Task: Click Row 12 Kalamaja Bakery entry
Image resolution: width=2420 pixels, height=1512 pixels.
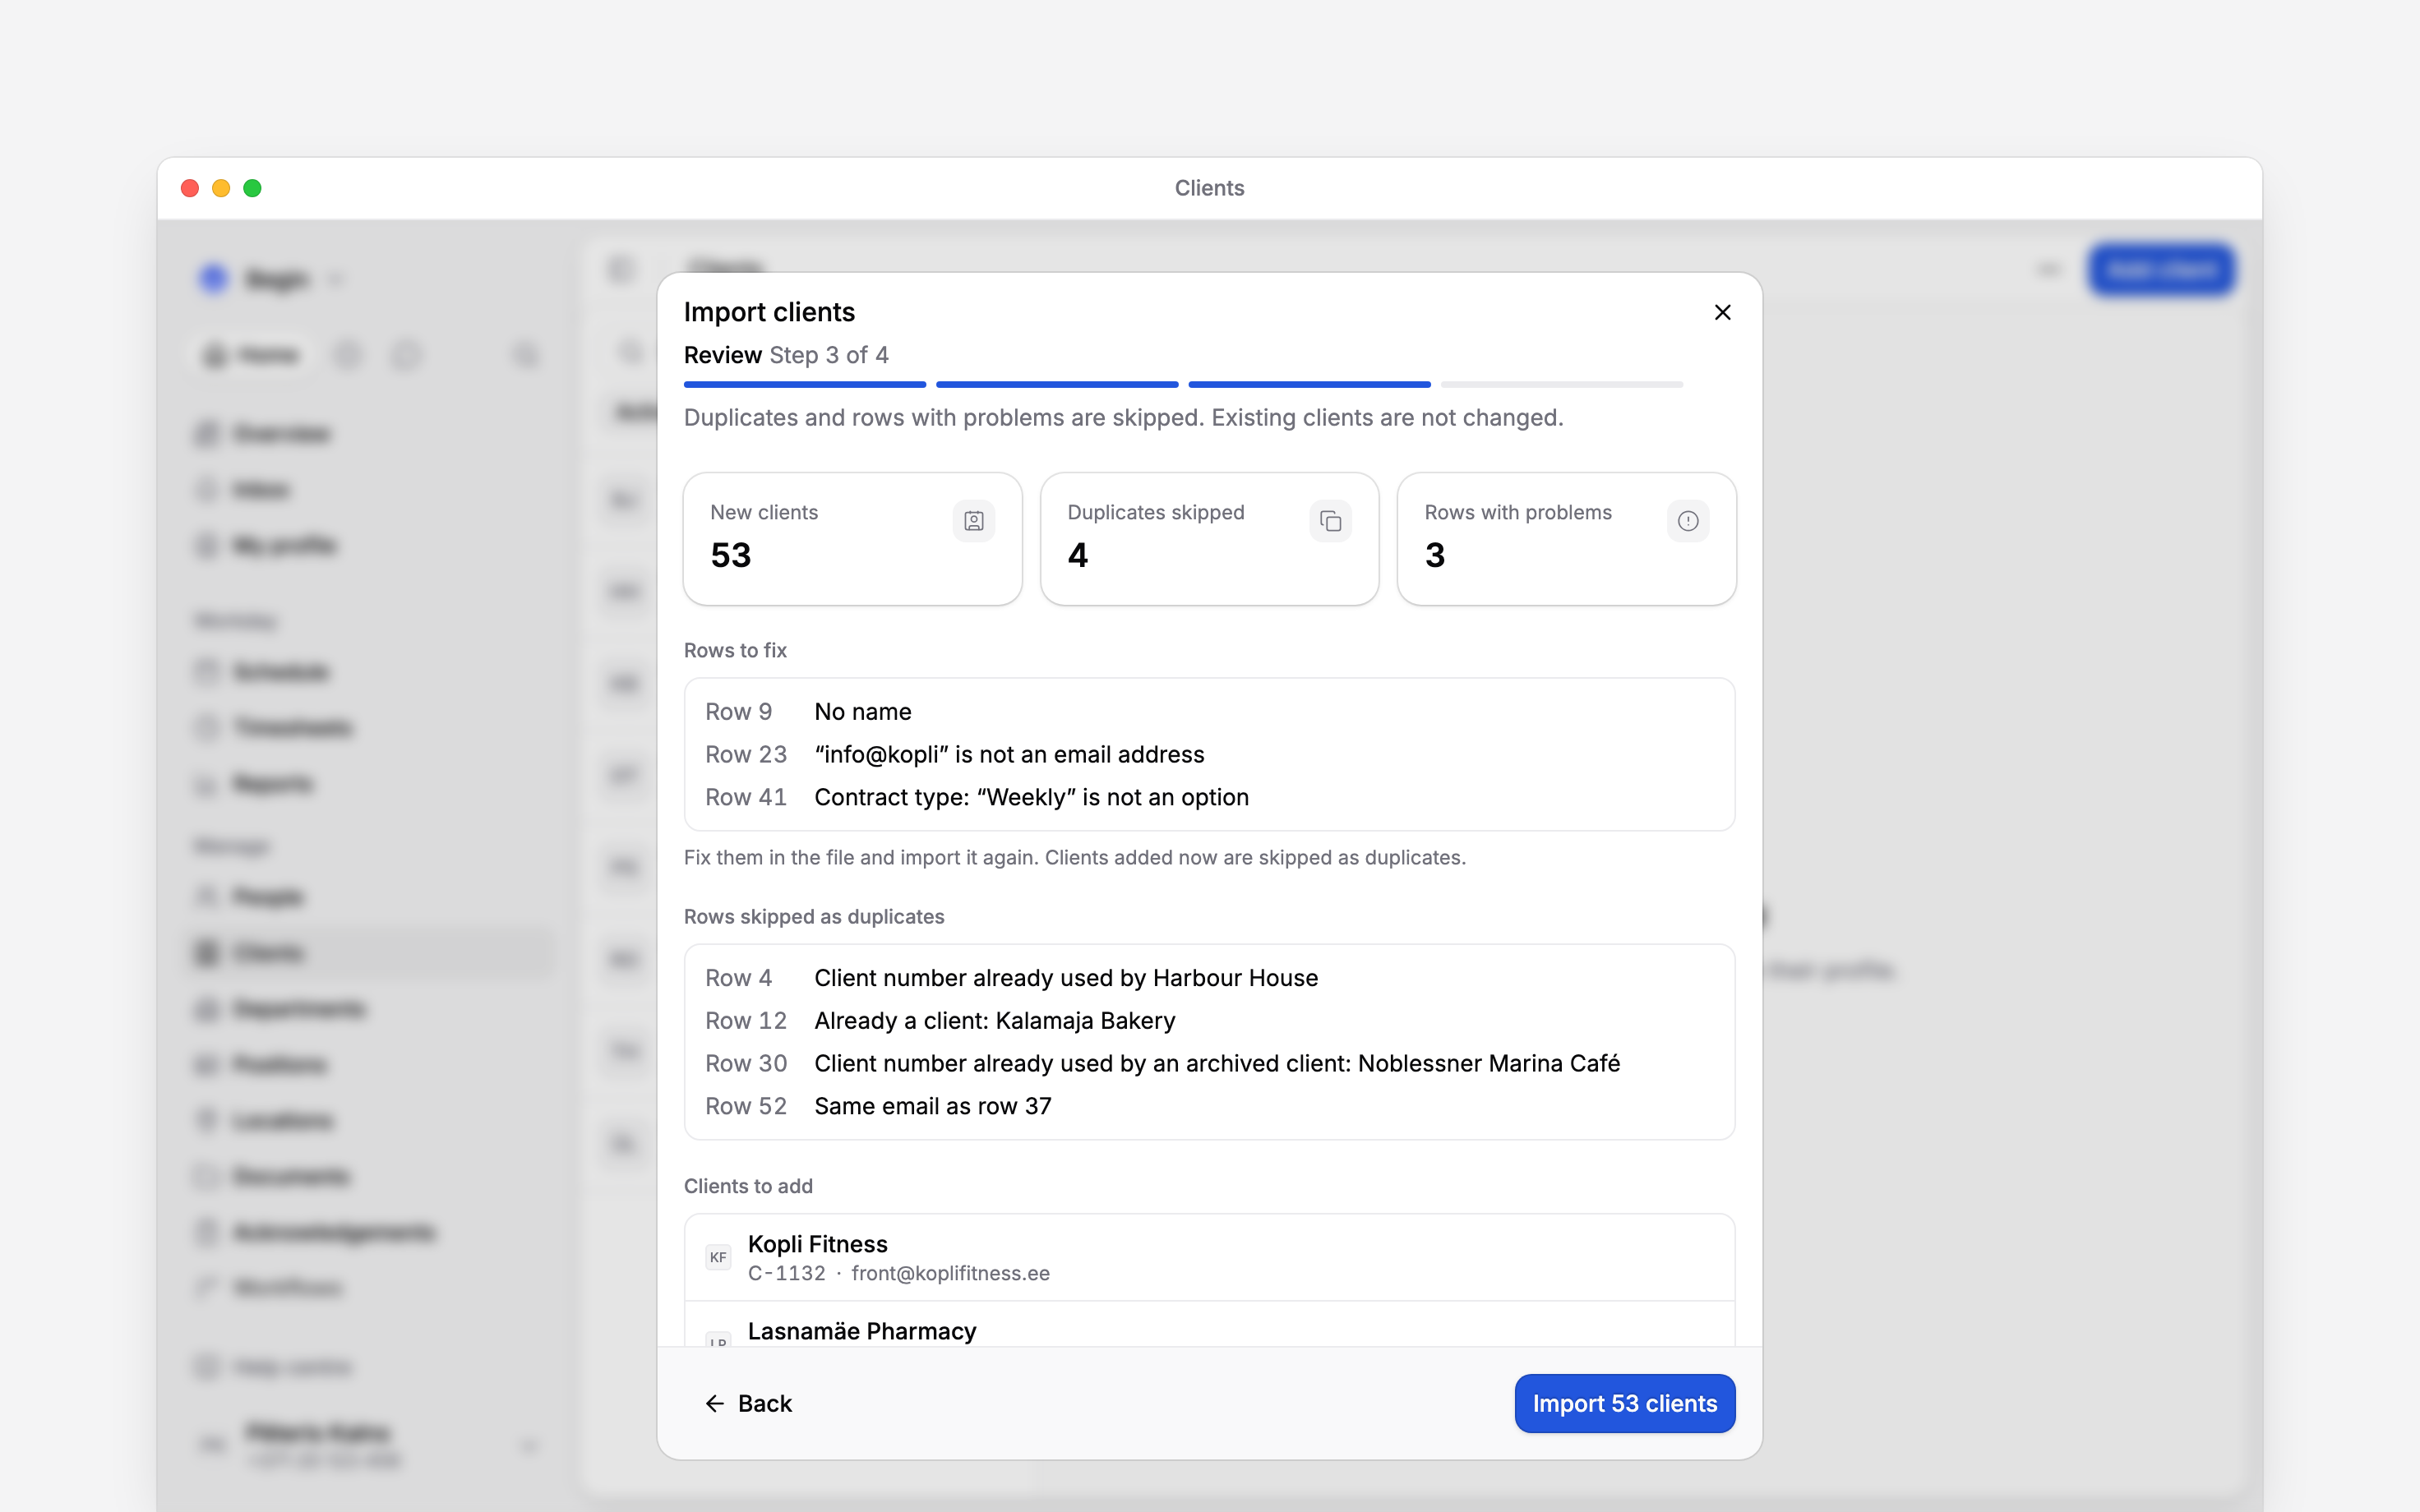Action: (1209, 1021)
